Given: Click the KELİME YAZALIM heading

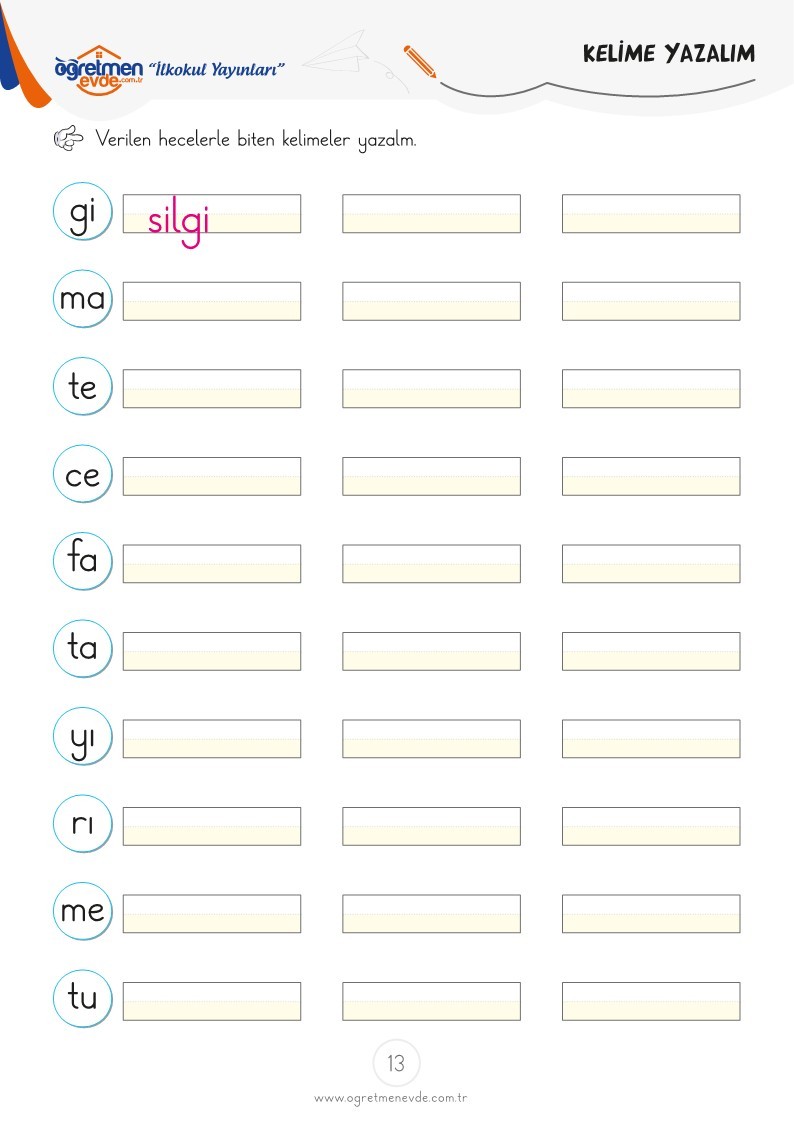Looking at the screenshot, I should click(x=669, y=54).
